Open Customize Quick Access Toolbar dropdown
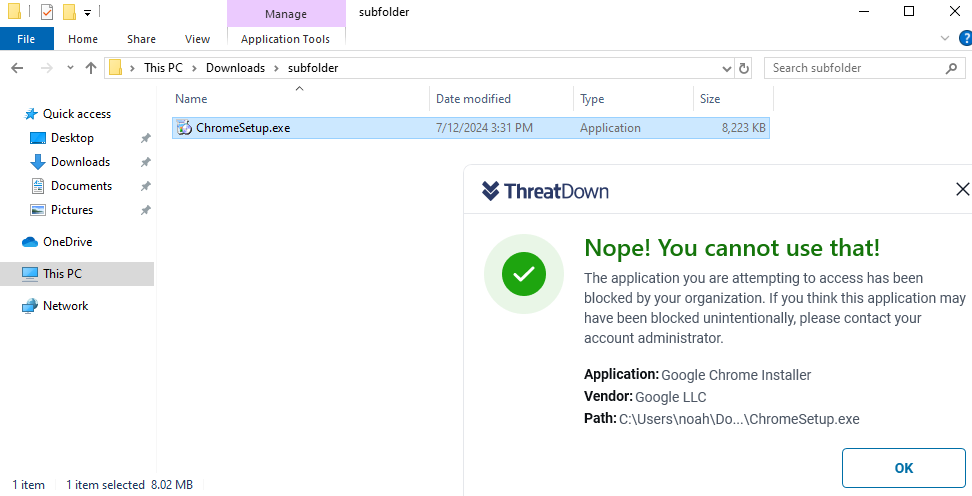972x496 pixels. [x=87, y=12]
